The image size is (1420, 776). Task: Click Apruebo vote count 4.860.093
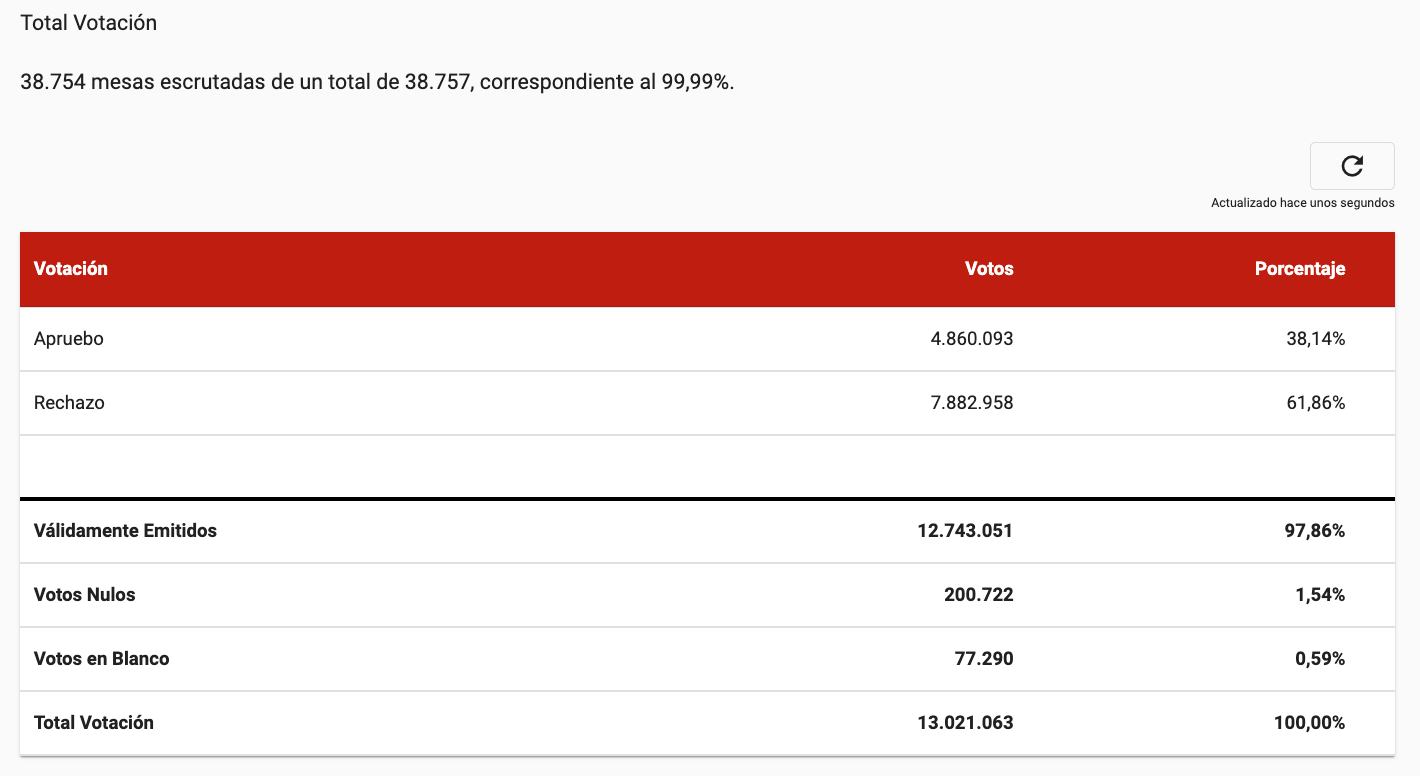click(x=971, y=339)
